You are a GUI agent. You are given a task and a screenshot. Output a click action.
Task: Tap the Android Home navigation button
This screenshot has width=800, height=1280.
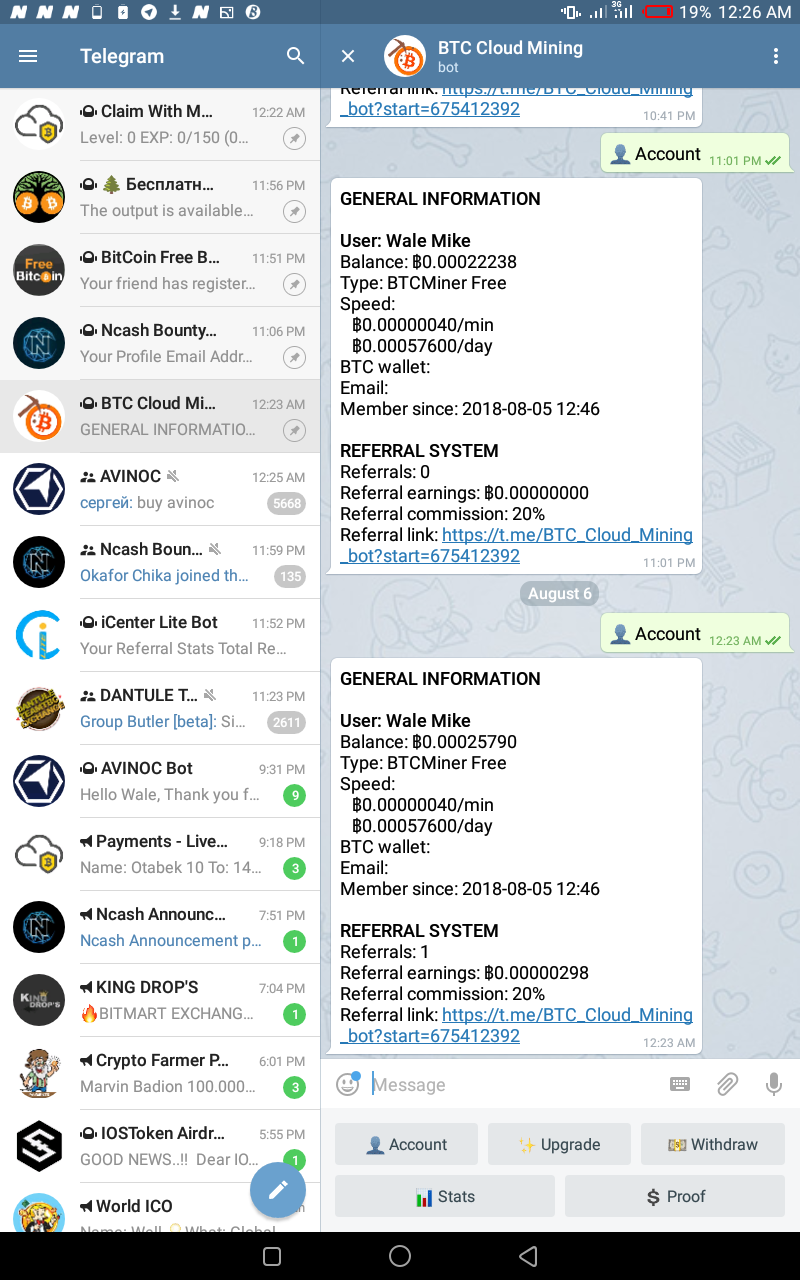pos(400,1256)
